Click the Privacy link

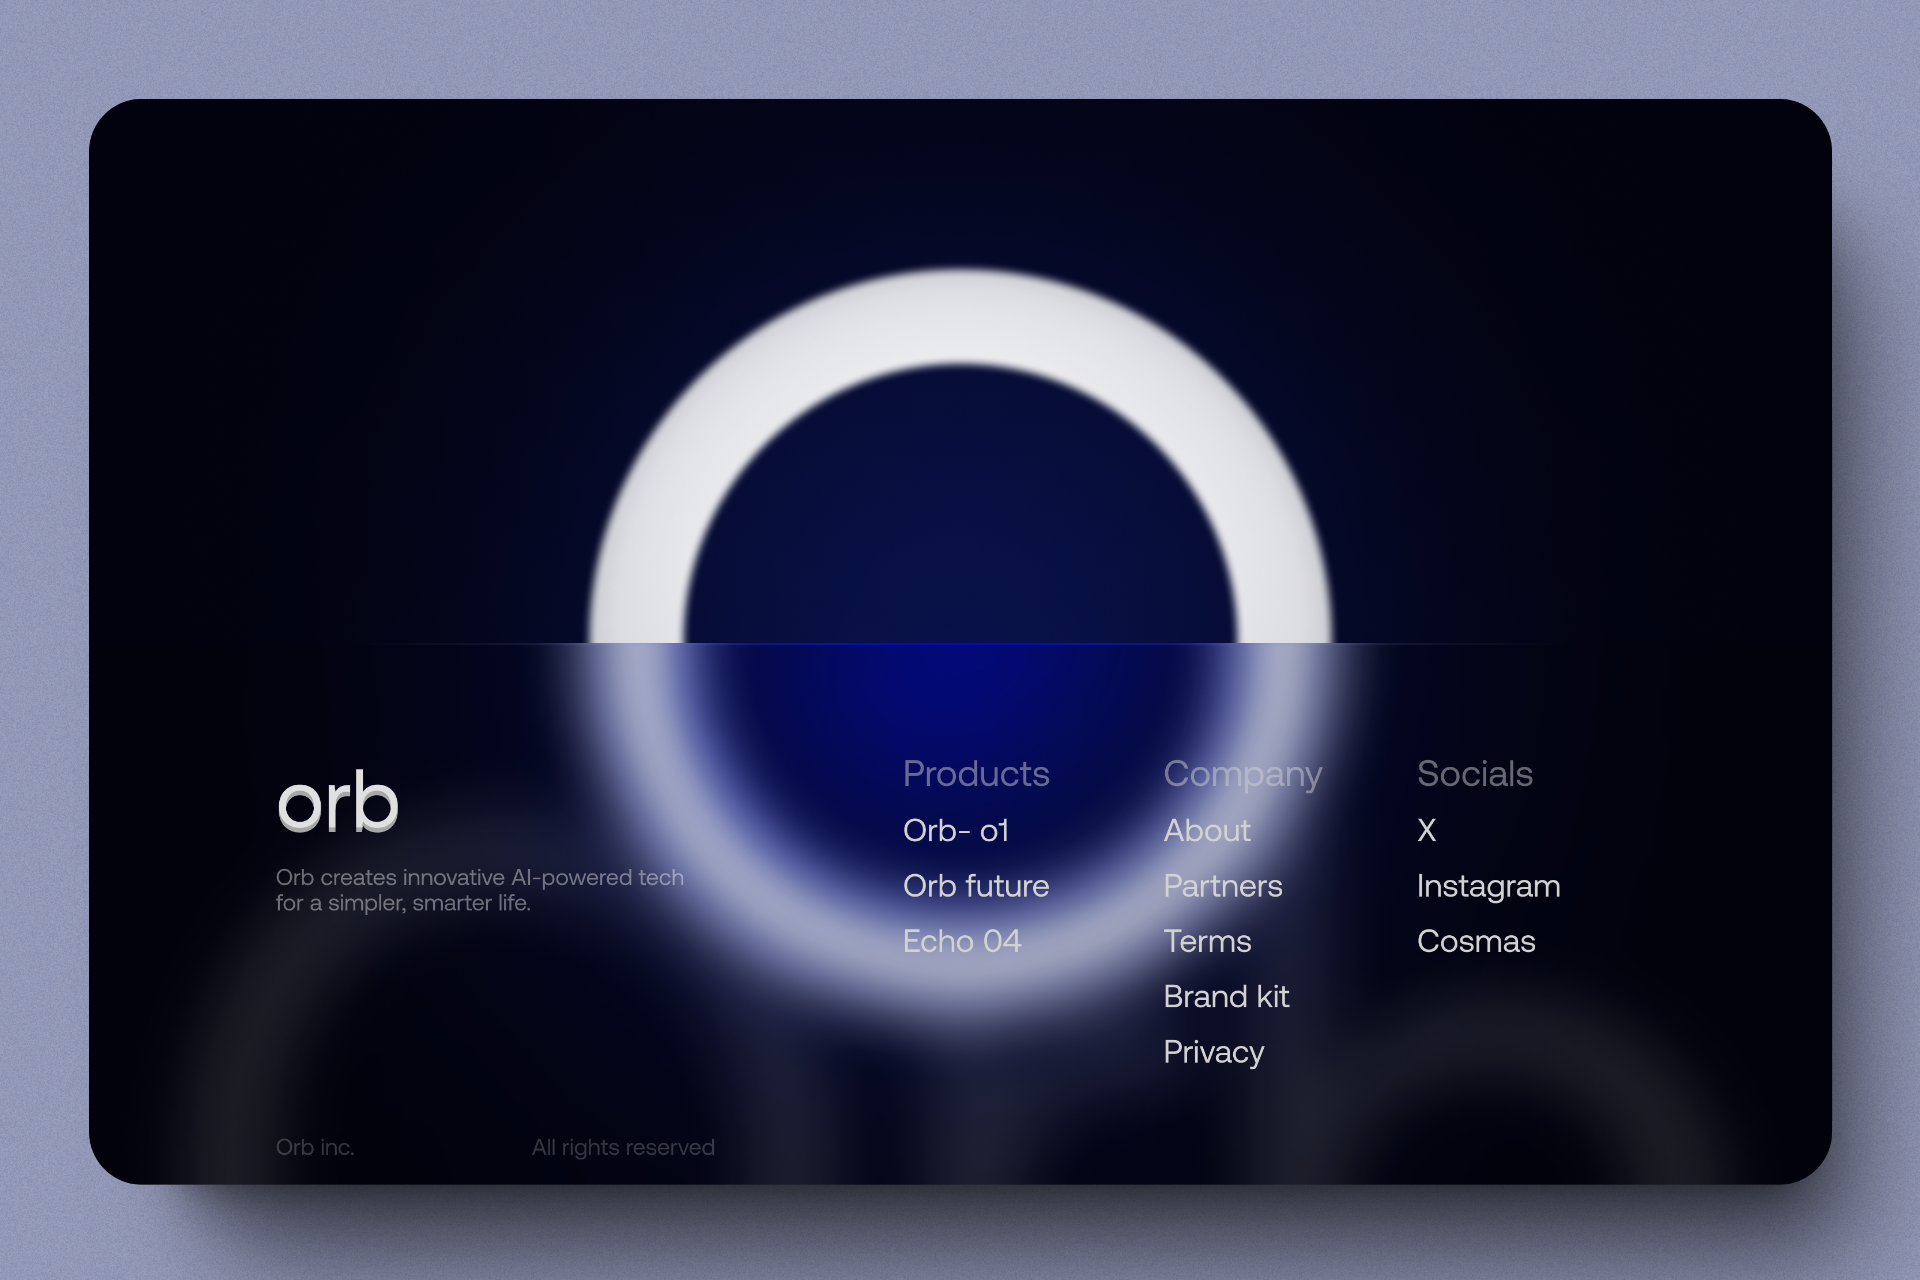coord(1213,1052)
